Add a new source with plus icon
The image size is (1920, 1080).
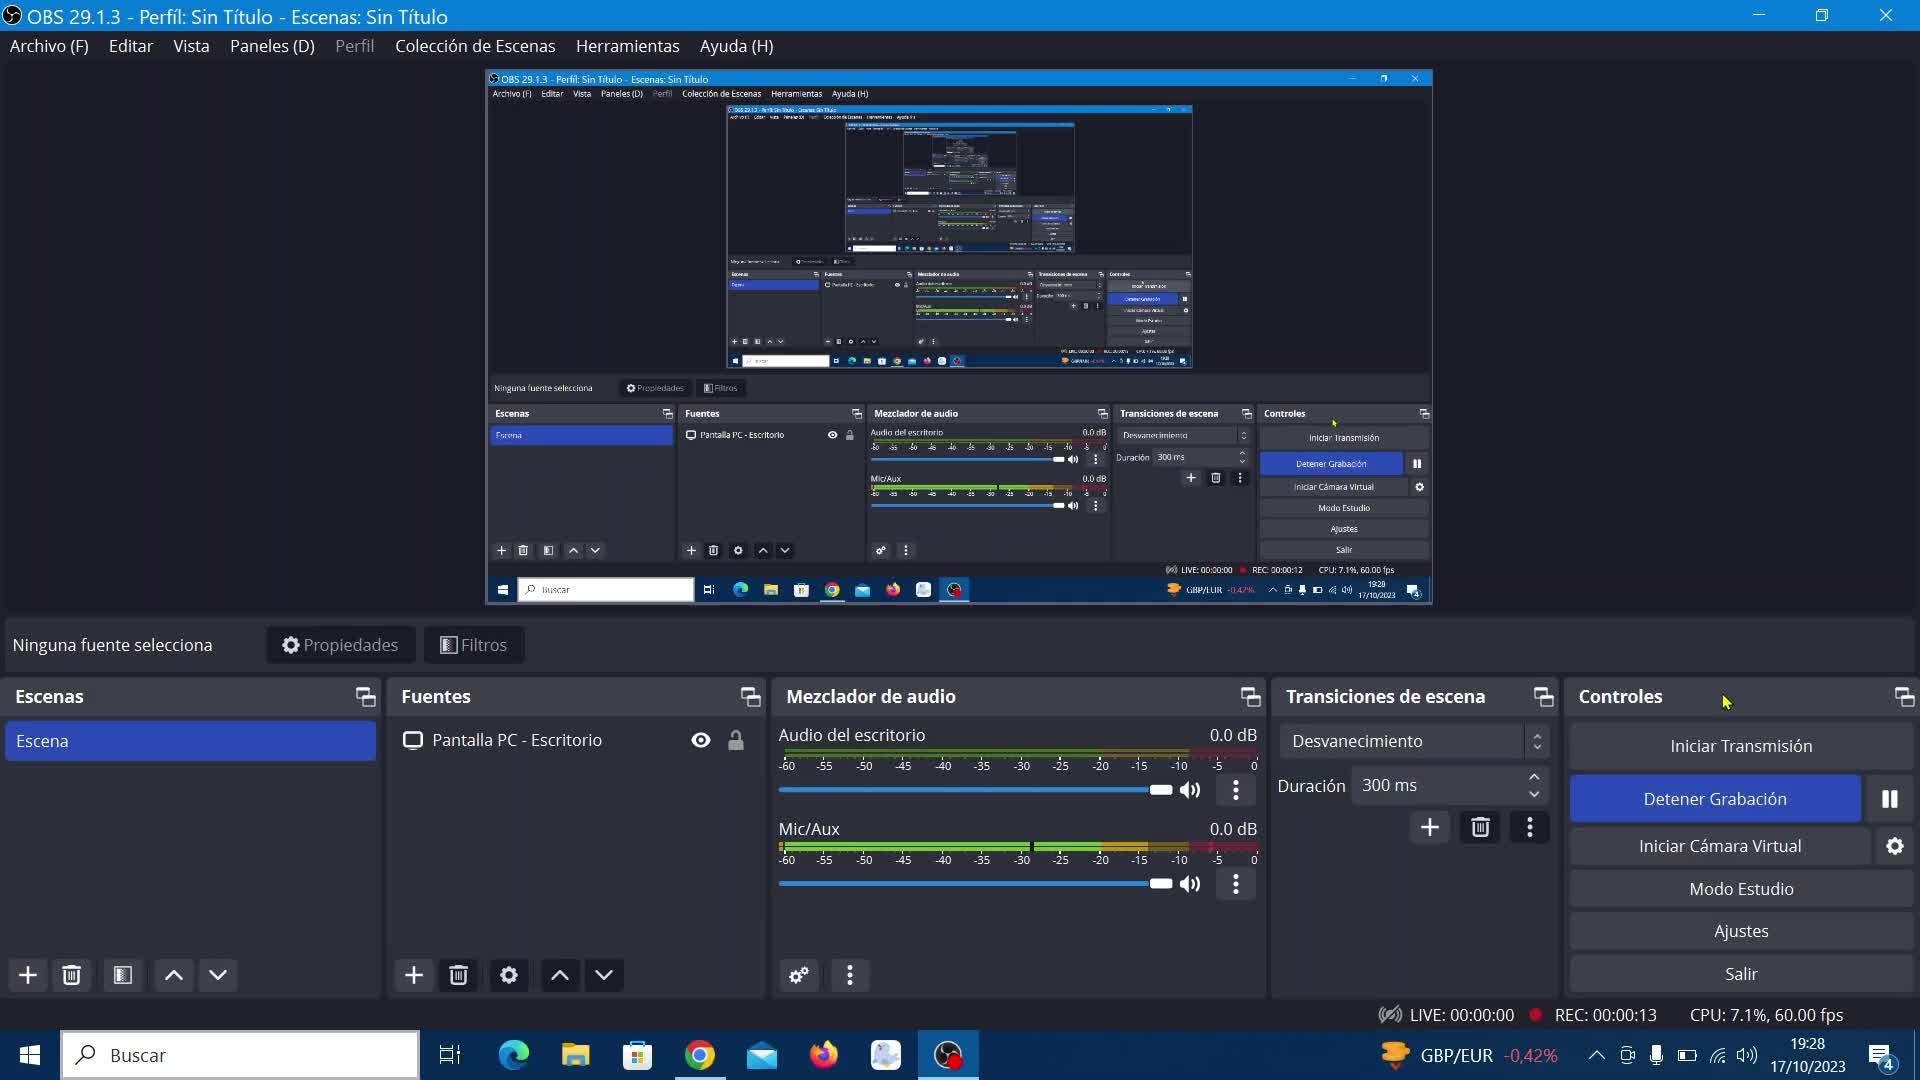[x=413, y=975]
